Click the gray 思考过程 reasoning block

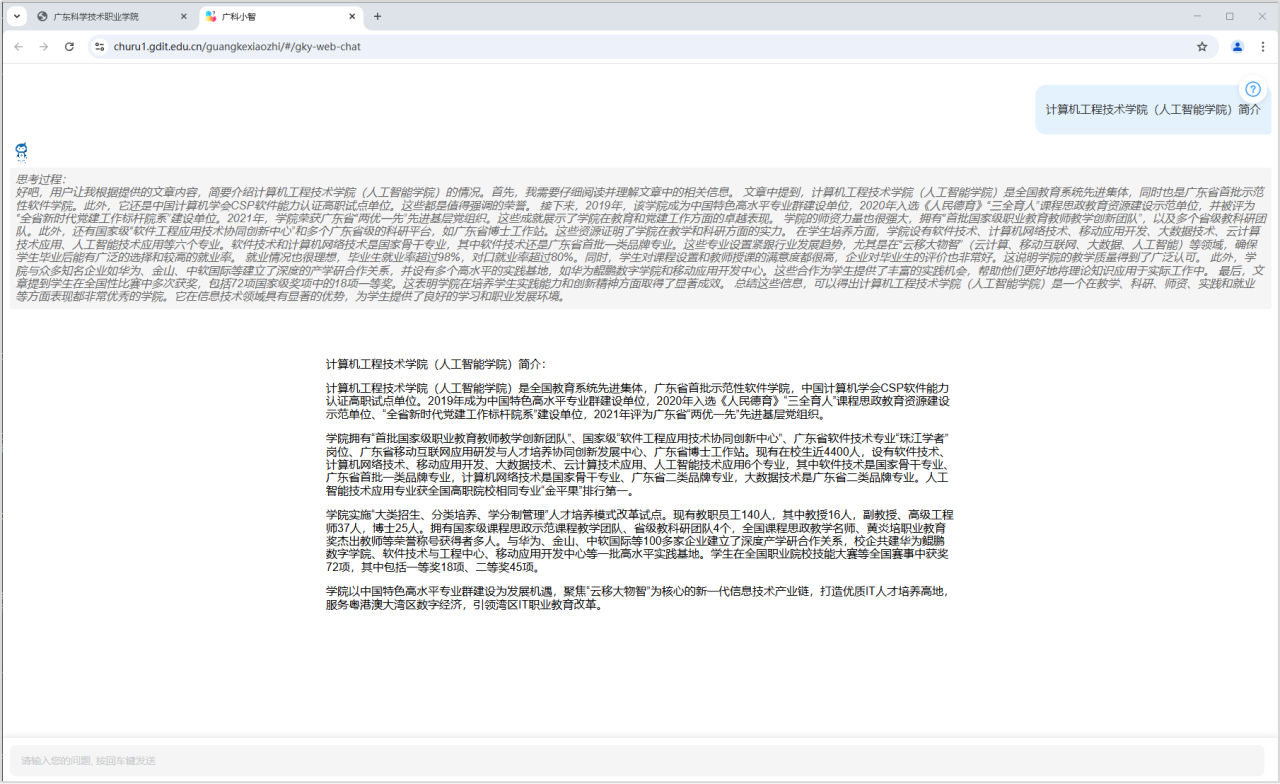pyautogui.click(x=640, y=238)
